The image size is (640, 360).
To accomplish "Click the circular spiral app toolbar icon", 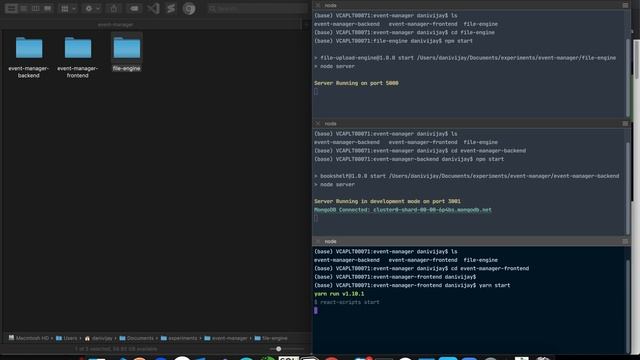I will click(189, 8).
